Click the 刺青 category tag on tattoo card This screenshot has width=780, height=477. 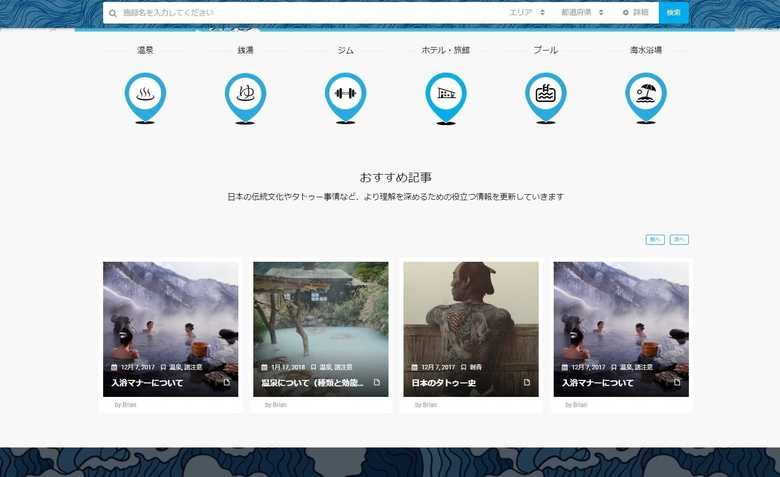coord(476,367)
